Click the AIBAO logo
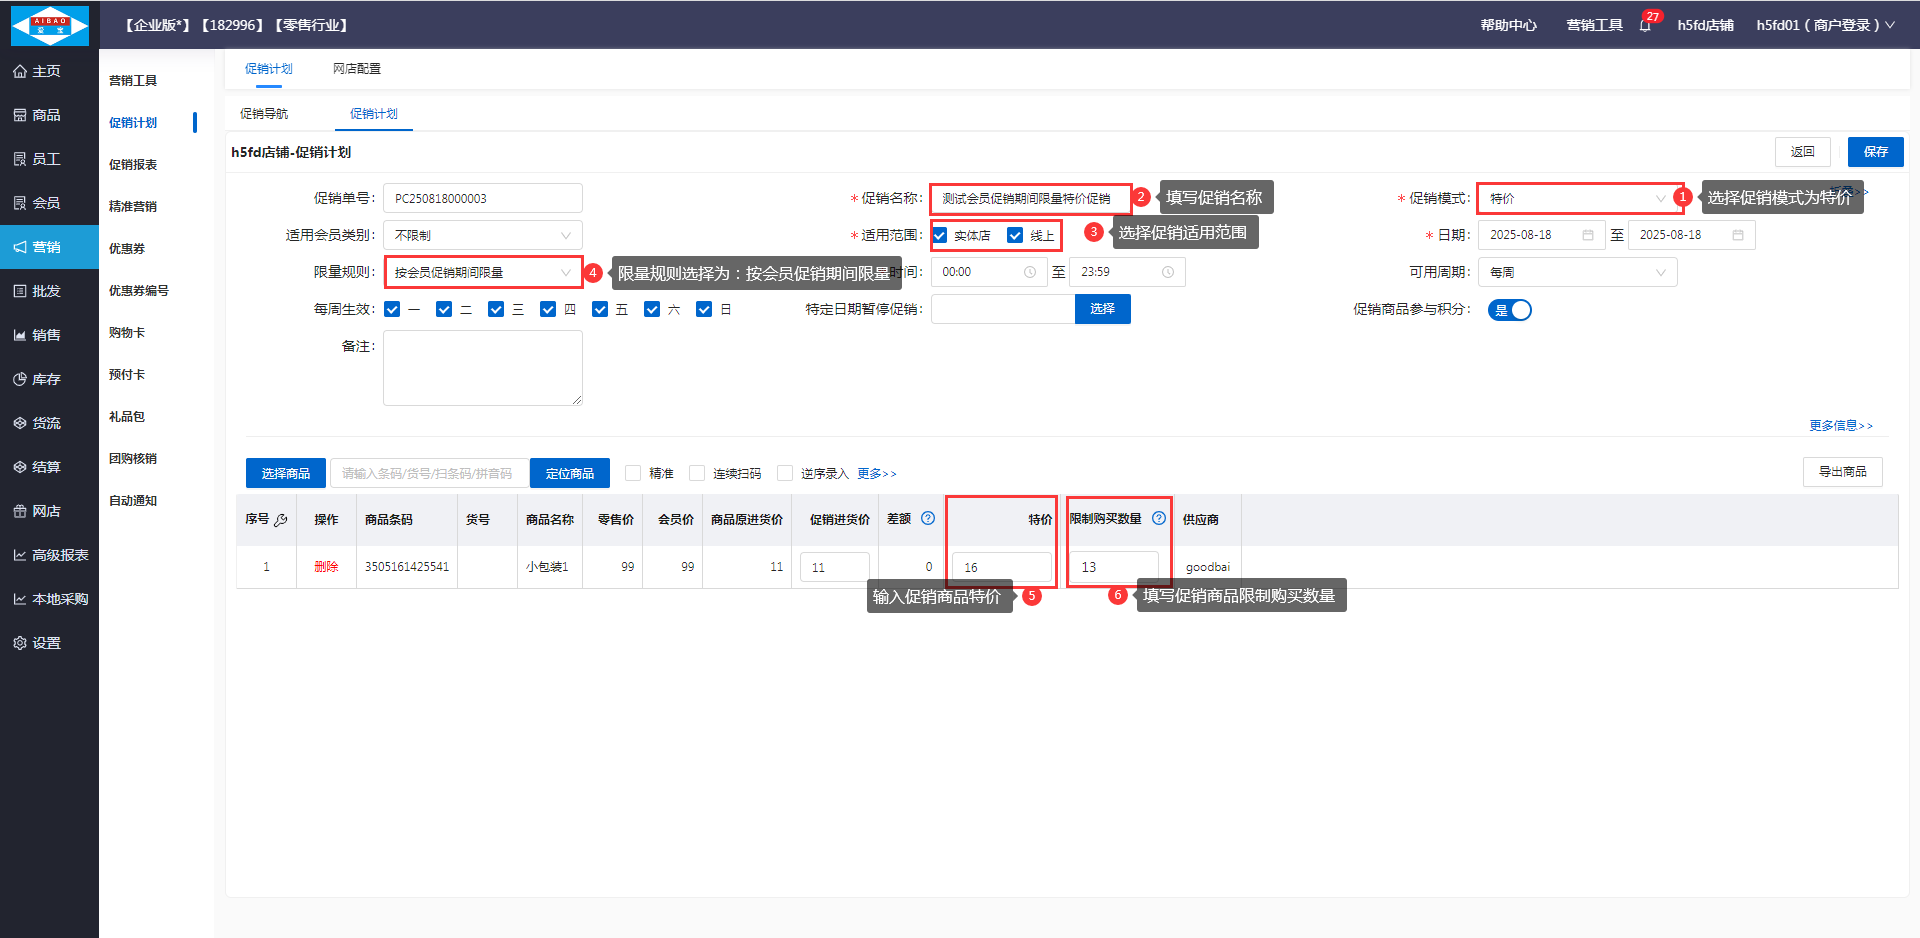This screenshot has width=1920, height=938. (x=49, y=25)
